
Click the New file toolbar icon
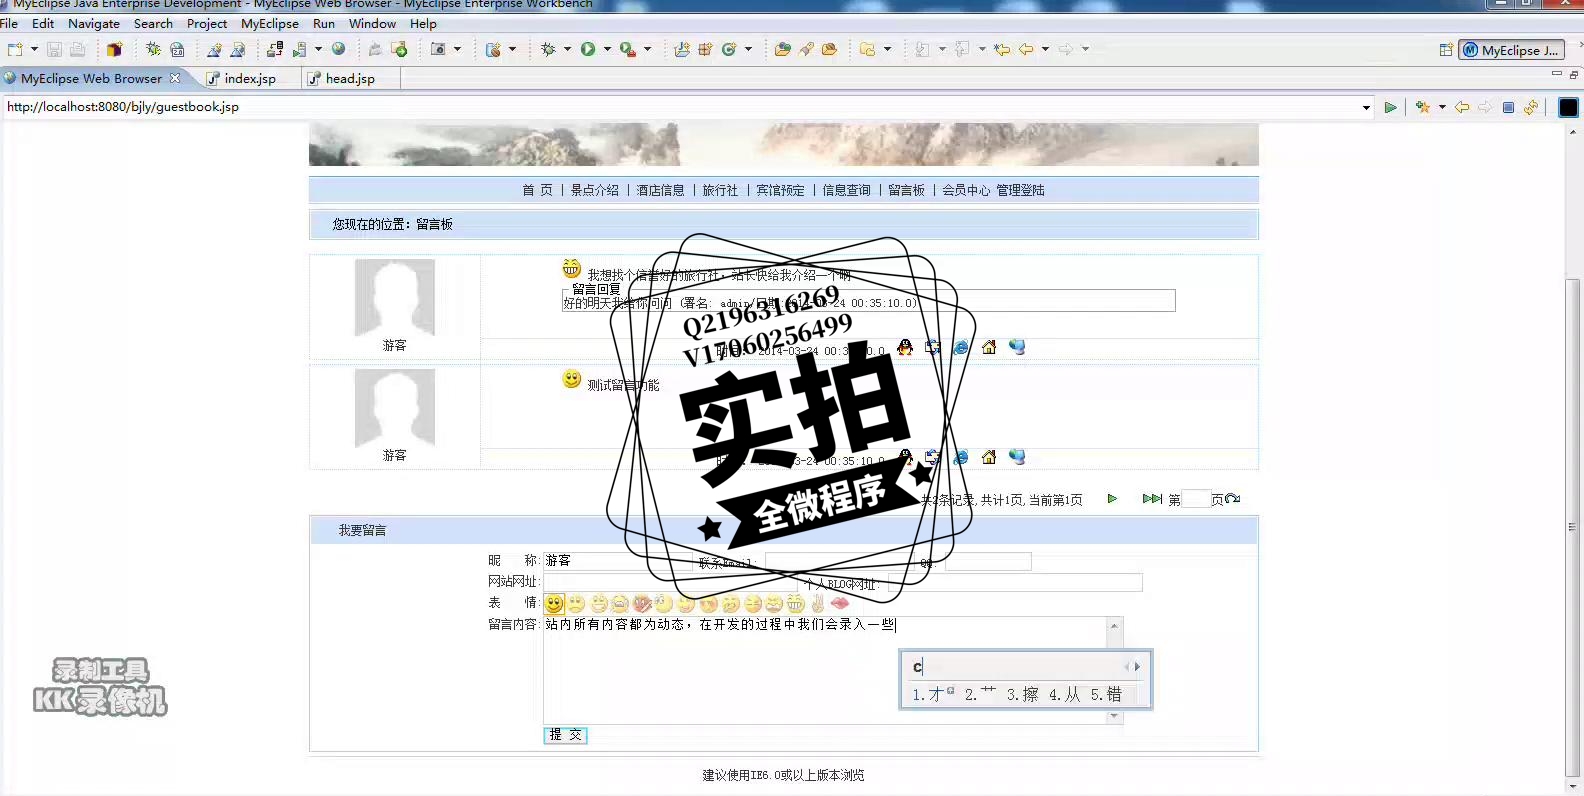[x=15, y=49]
